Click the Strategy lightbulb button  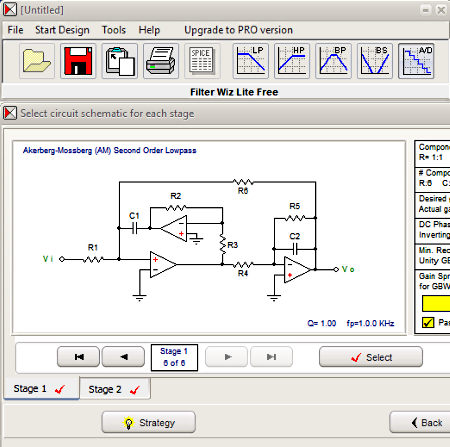[149, 423]
